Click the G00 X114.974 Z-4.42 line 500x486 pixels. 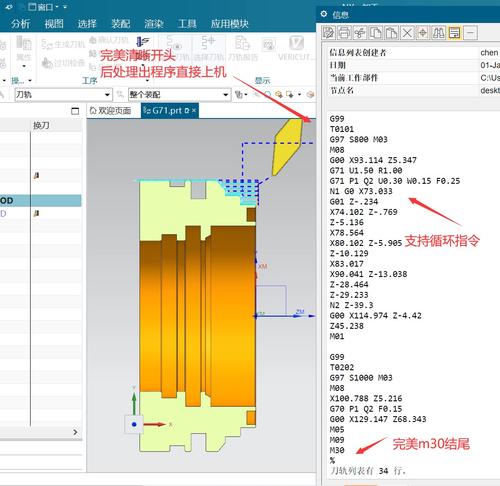pyautogui.click(x=375, y=315)
